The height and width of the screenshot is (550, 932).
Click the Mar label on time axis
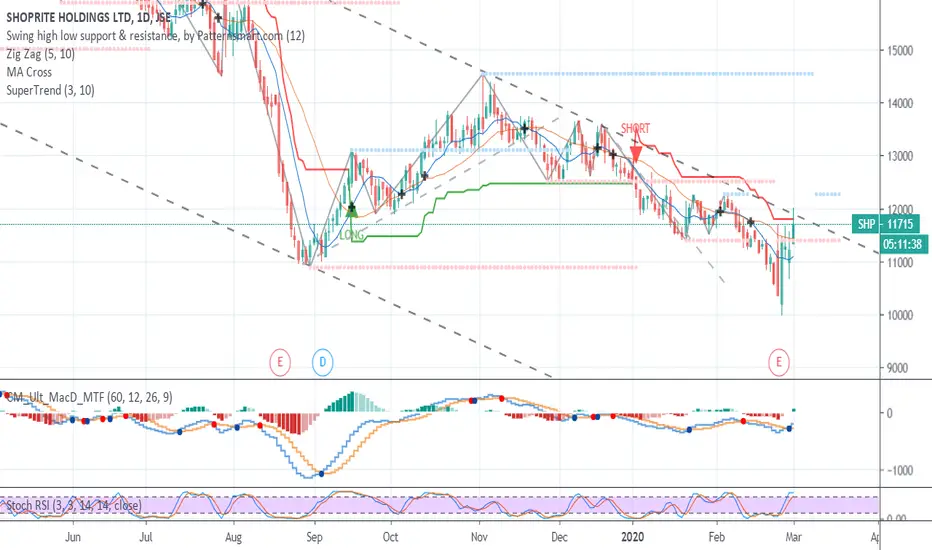click(794, 537)
